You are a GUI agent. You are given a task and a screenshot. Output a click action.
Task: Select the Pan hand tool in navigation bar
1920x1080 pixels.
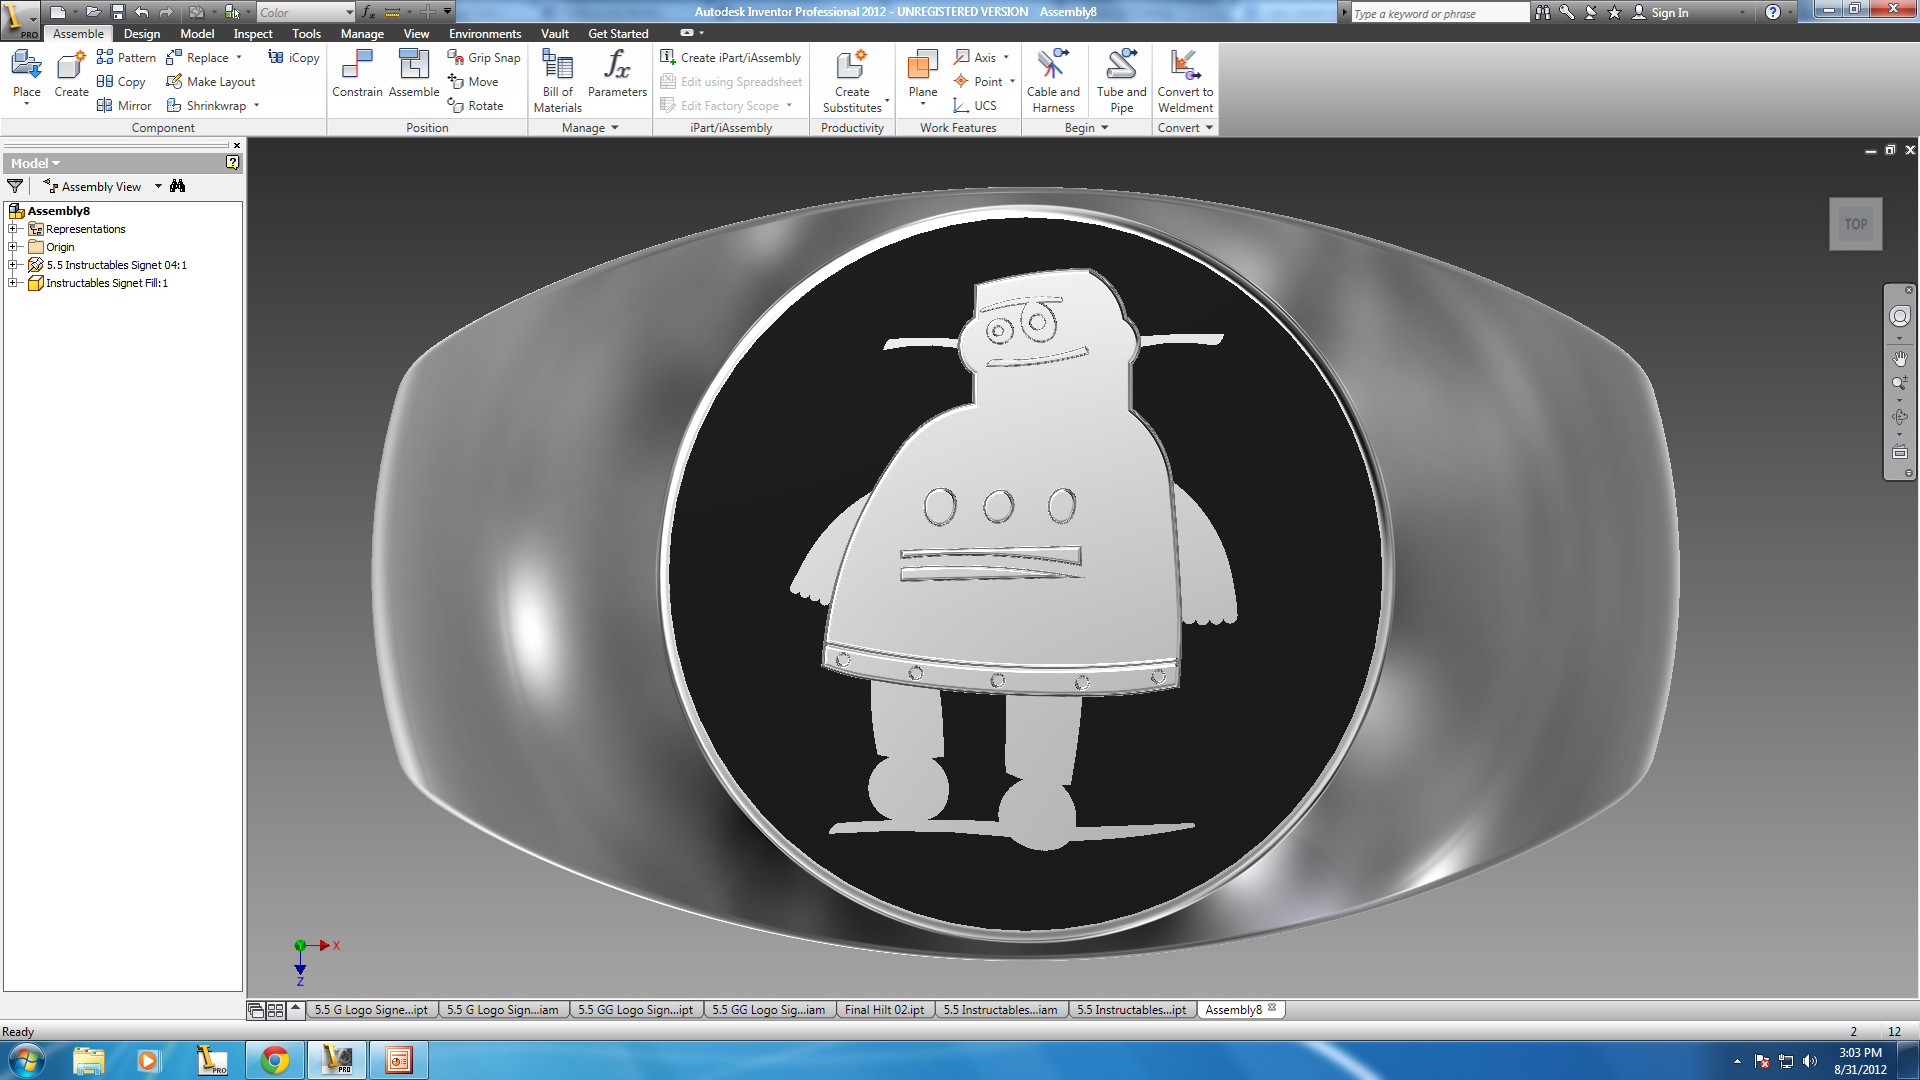click(x=1899, y=358)
